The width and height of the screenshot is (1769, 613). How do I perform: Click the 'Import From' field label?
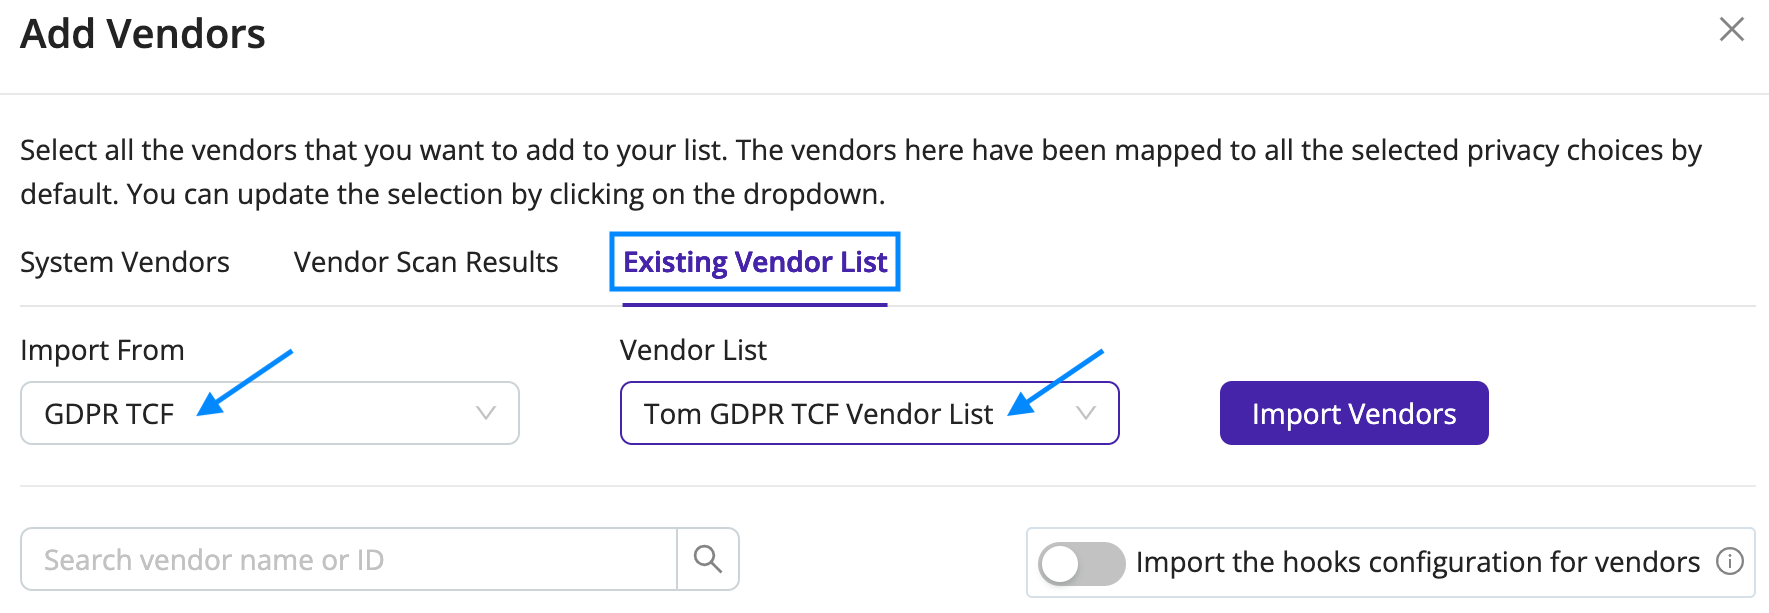(x=102, y=350)
